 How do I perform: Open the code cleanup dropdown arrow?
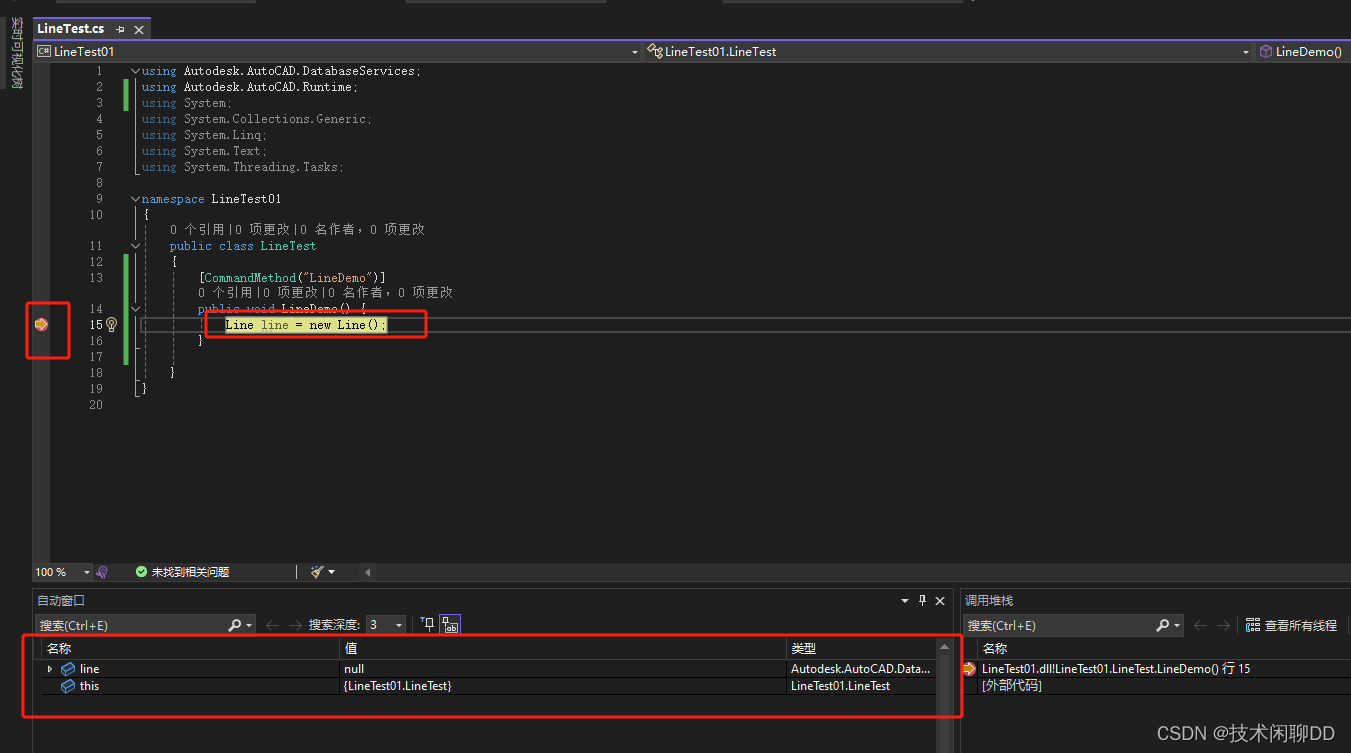[x=331, y=572]
